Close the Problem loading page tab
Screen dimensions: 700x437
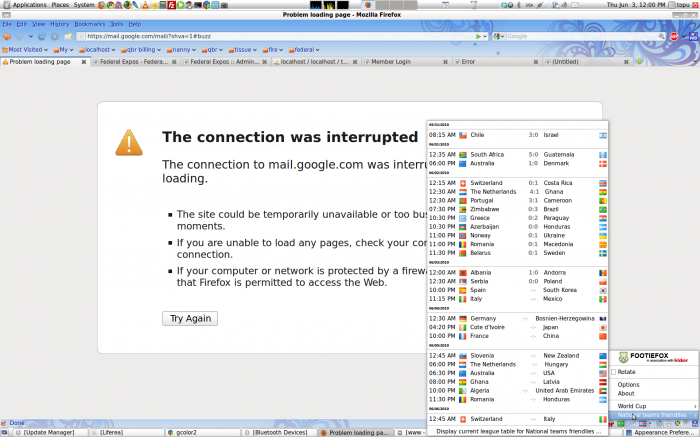click(x=83, y=62)
